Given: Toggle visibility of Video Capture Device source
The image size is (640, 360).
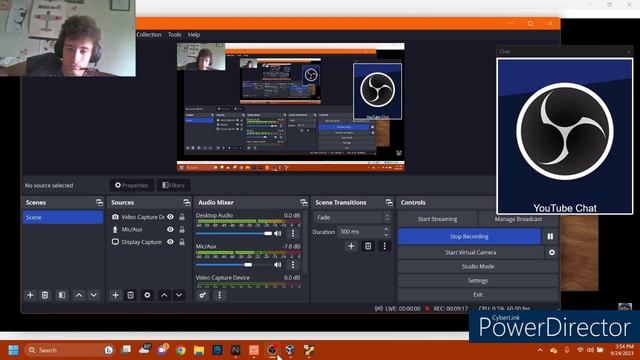Looking at the screenshot, I should [x=170, y=217].
